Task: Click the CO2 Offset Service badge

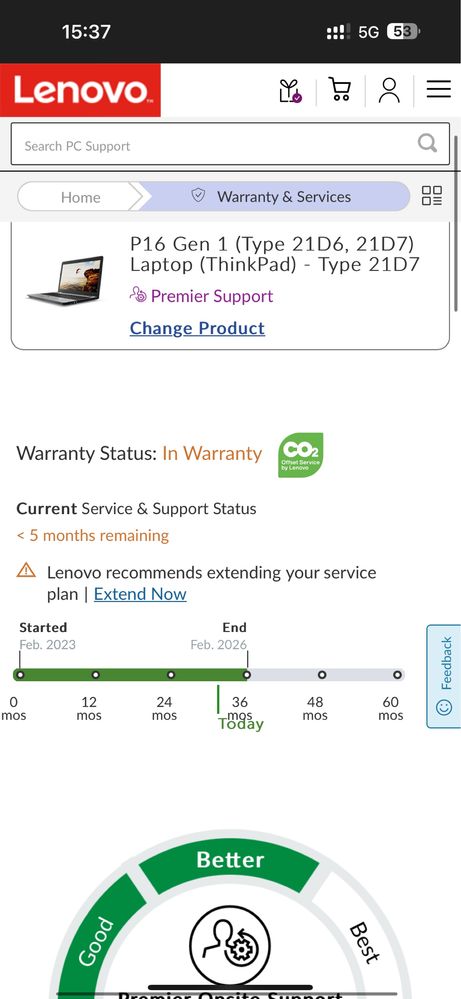Action: click(301, 455)
